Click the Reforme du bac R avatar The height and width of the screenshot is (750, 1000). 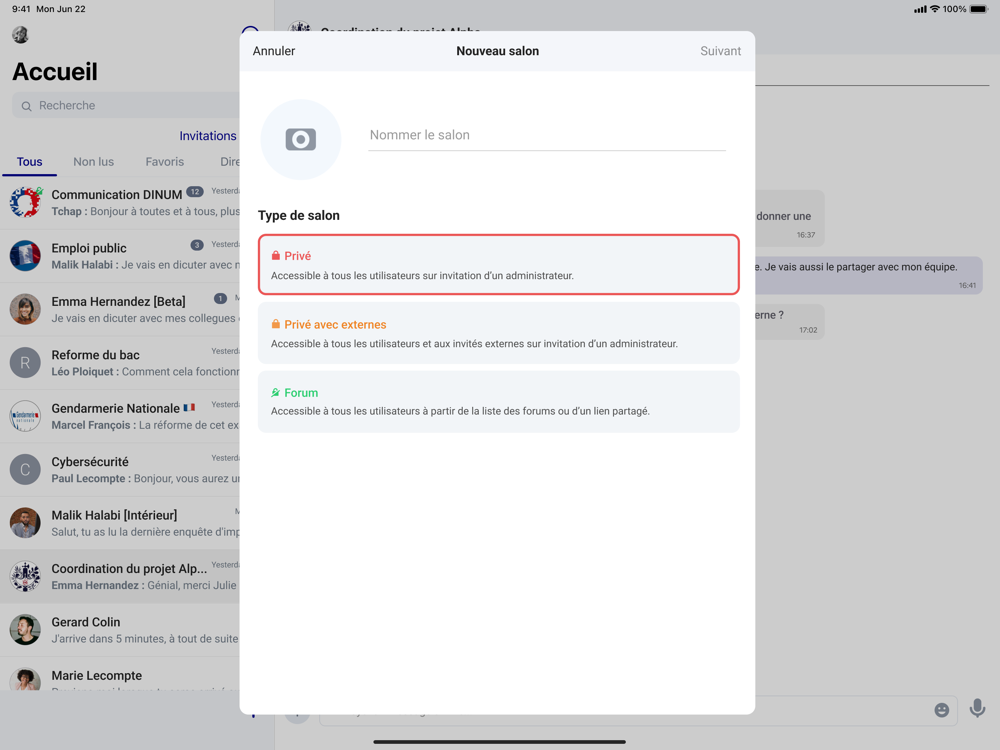(x=26, y=363)
